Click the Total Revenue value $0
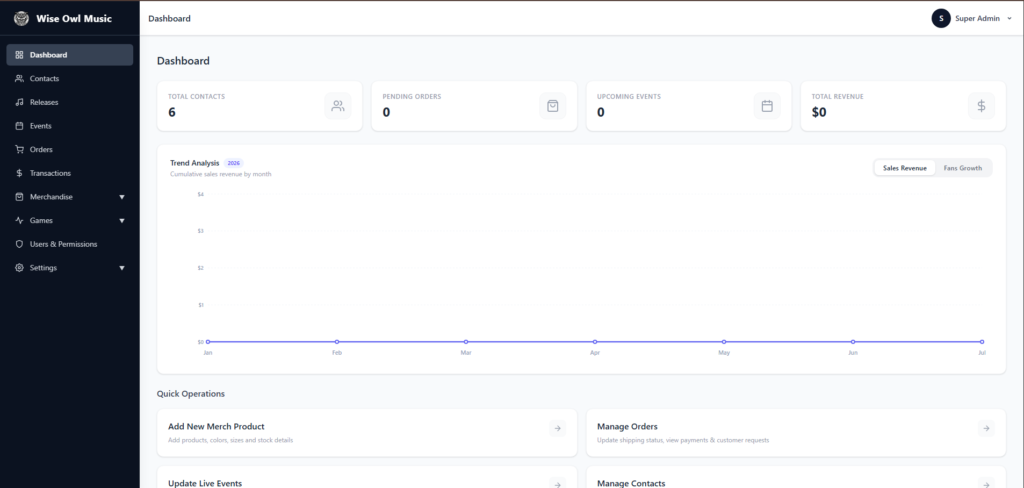The image size is (1024, 488). click(819, 112)
